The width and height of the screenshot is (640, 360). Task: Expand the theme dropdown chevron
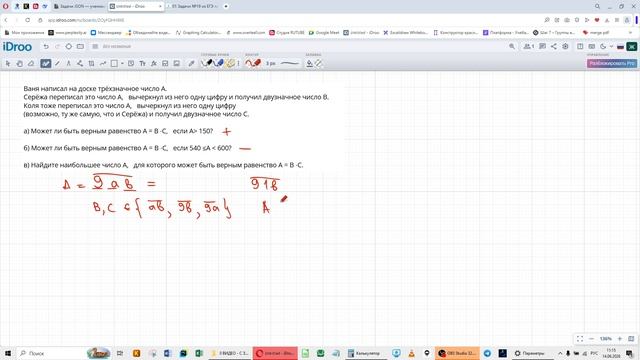pos(611,47)
